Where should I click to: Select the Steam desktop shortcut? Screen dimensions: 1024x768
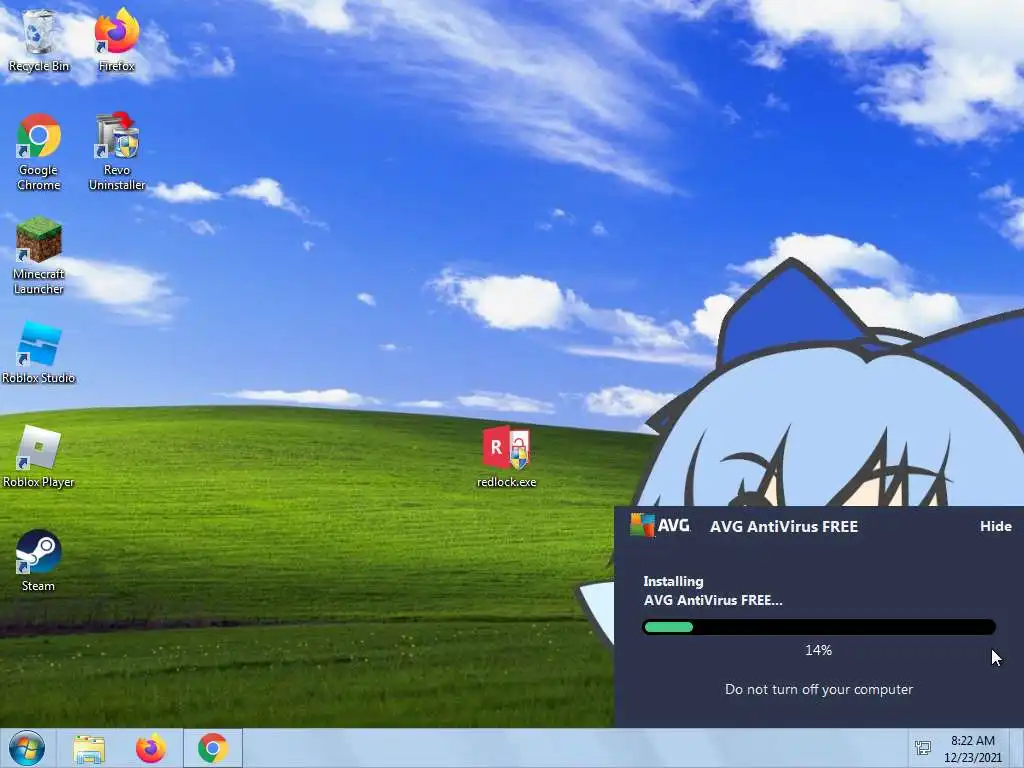tap(39, 561)
